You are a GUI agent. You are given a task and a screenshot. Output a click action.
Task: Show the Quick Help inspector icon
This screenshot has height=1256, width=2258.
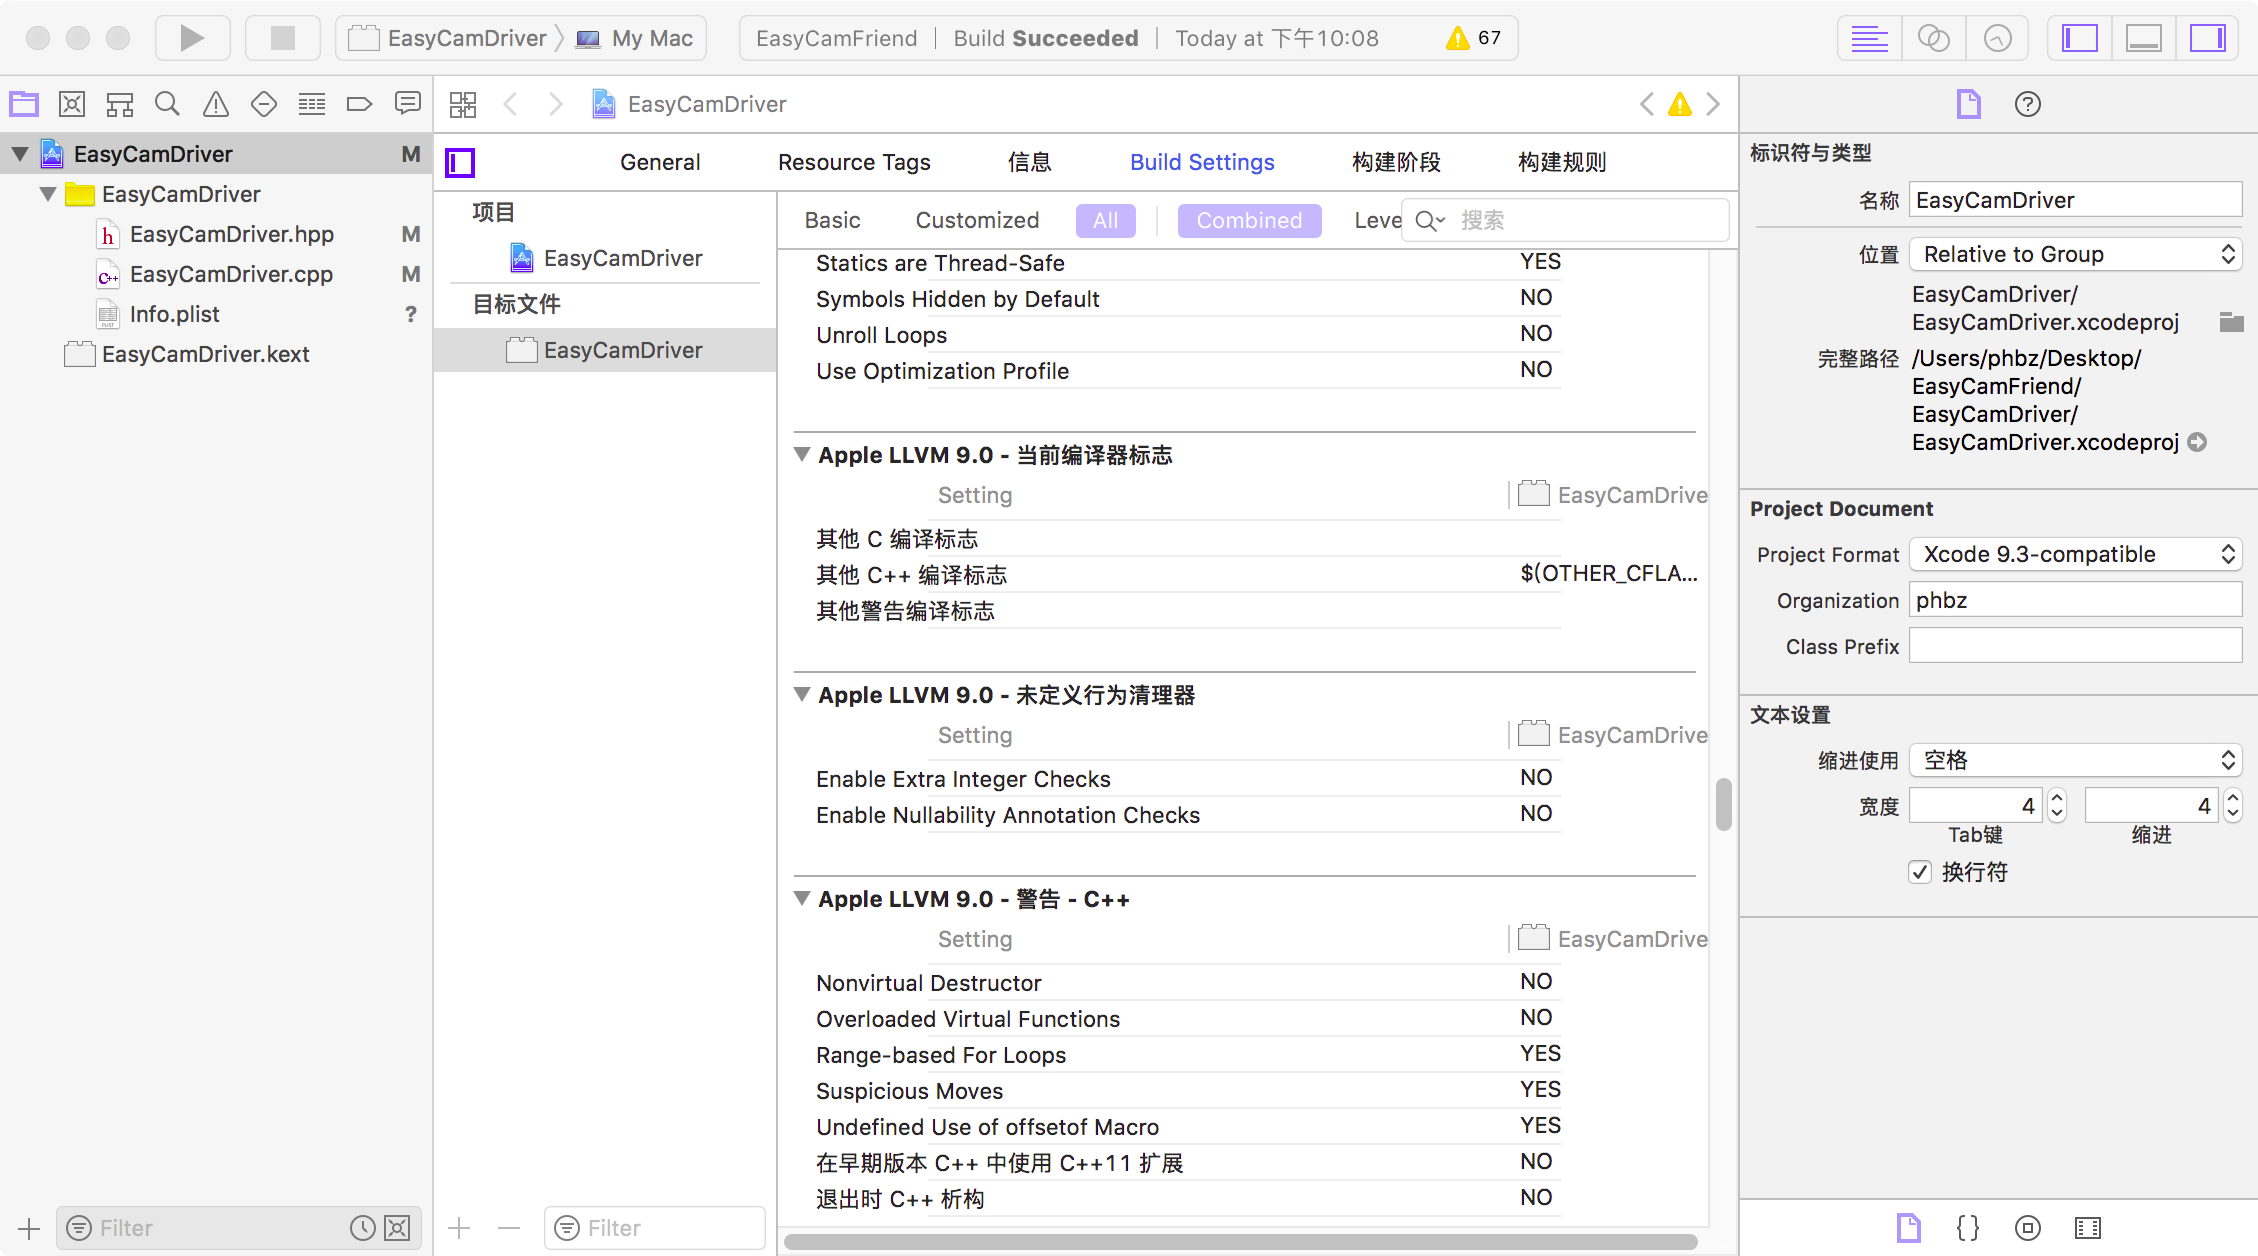(2027, 104)
